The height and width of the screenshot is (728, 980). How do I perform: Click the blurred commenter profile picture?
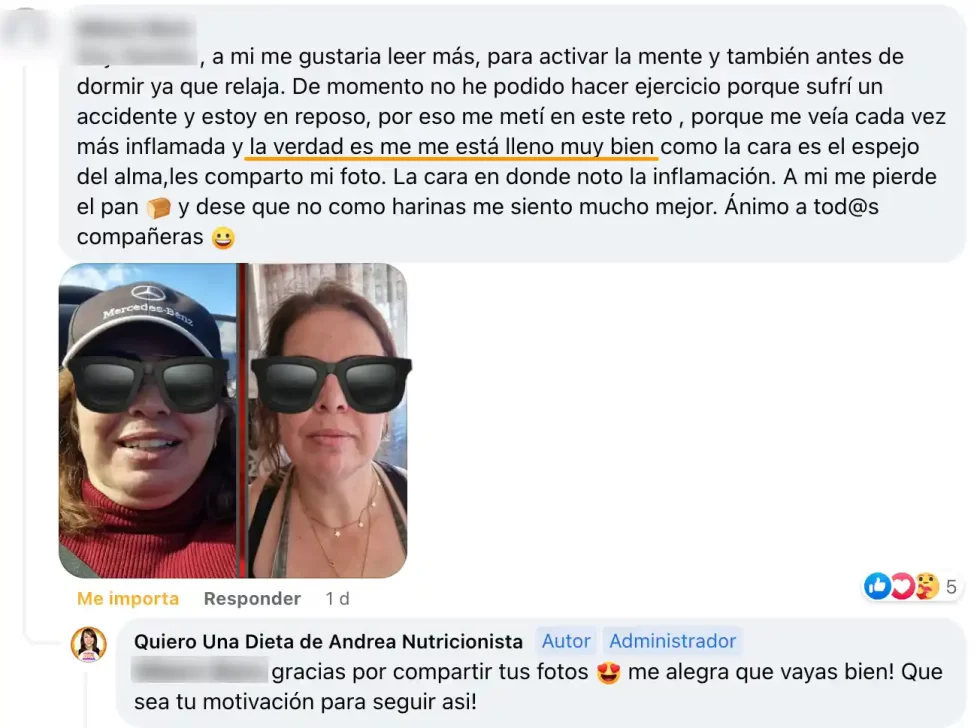click(24, 28)
